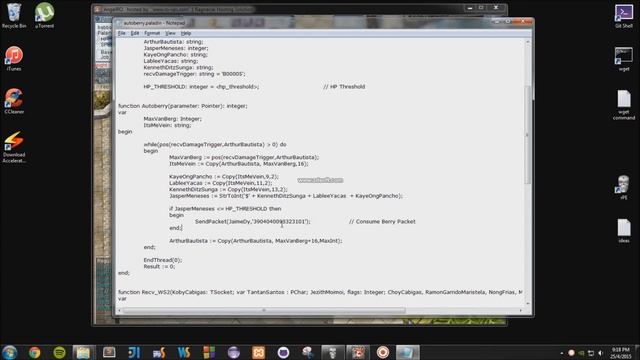
Task: Click the 'JasperMeneses := StrToInt' line
Action: [x=286, y=196]
